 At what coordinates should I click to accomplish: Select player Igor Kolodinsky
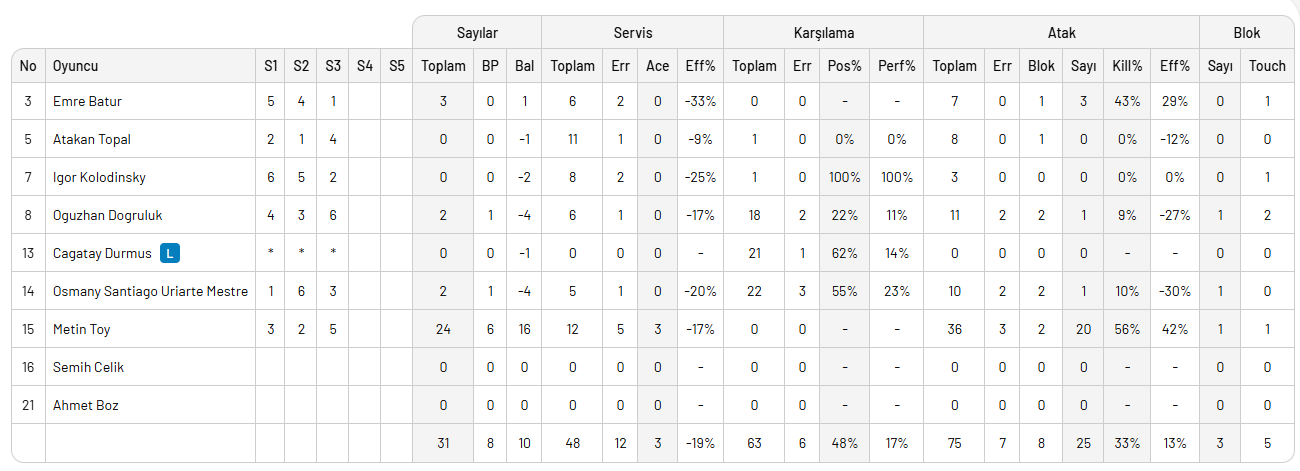(99, 178)
